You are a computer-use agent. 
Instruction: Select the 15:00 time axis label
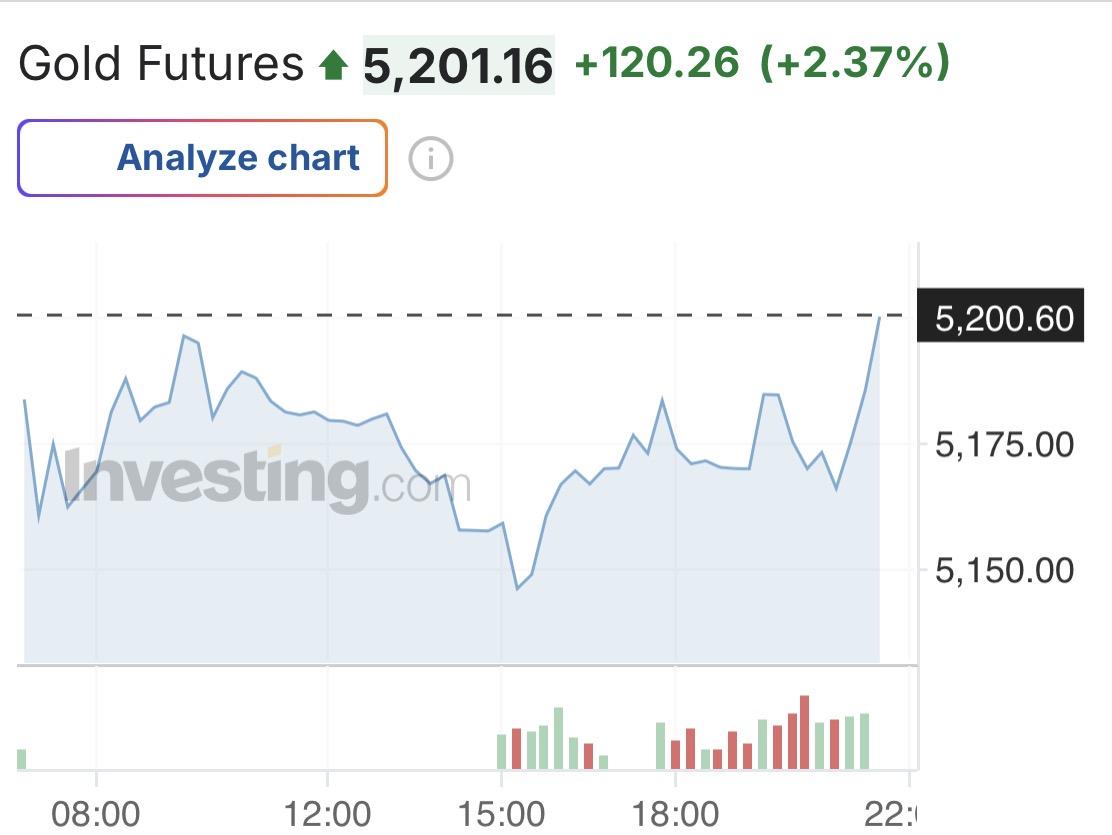pyautogui.click(x=501, y=814)
